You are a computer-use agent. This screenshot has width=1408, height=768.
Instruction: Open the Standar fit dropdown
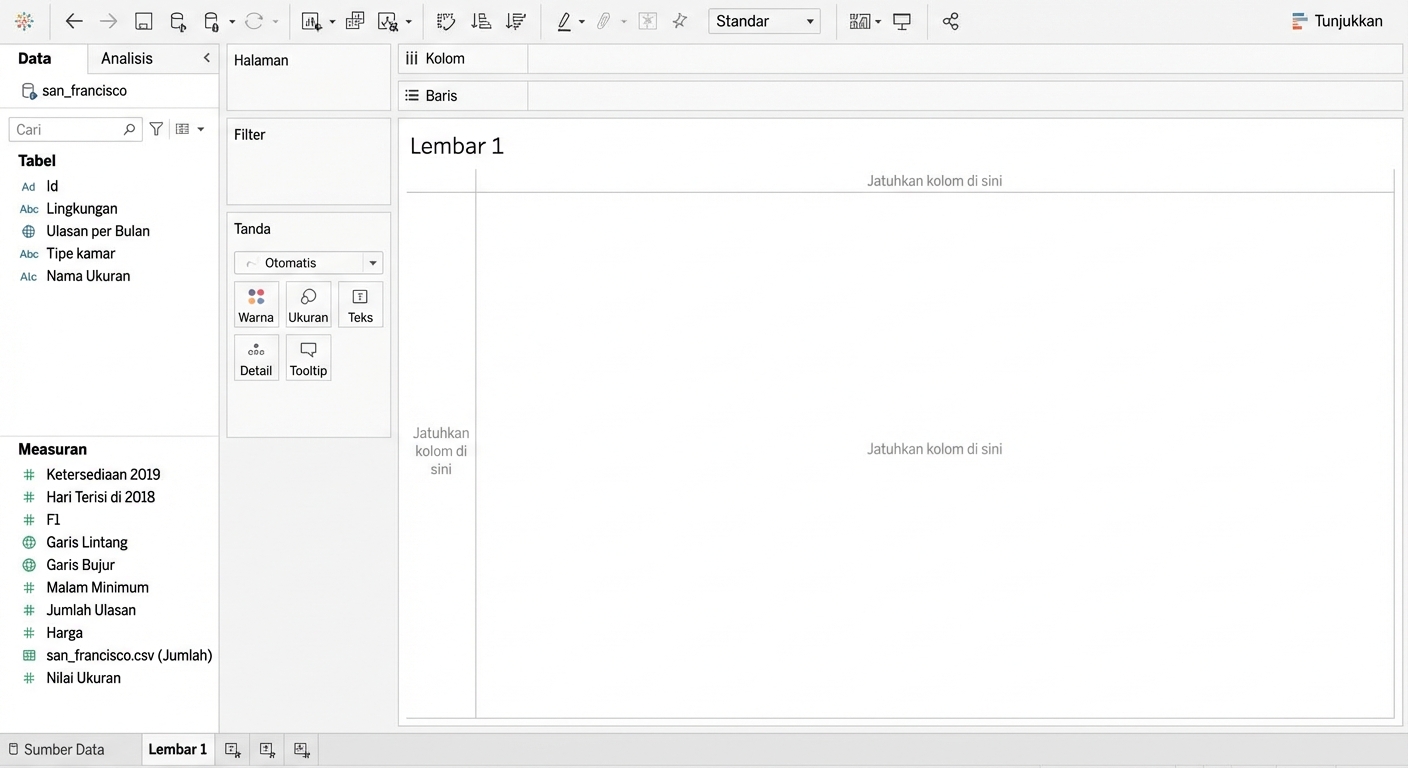pyautogui.click(x=764, y=21)
